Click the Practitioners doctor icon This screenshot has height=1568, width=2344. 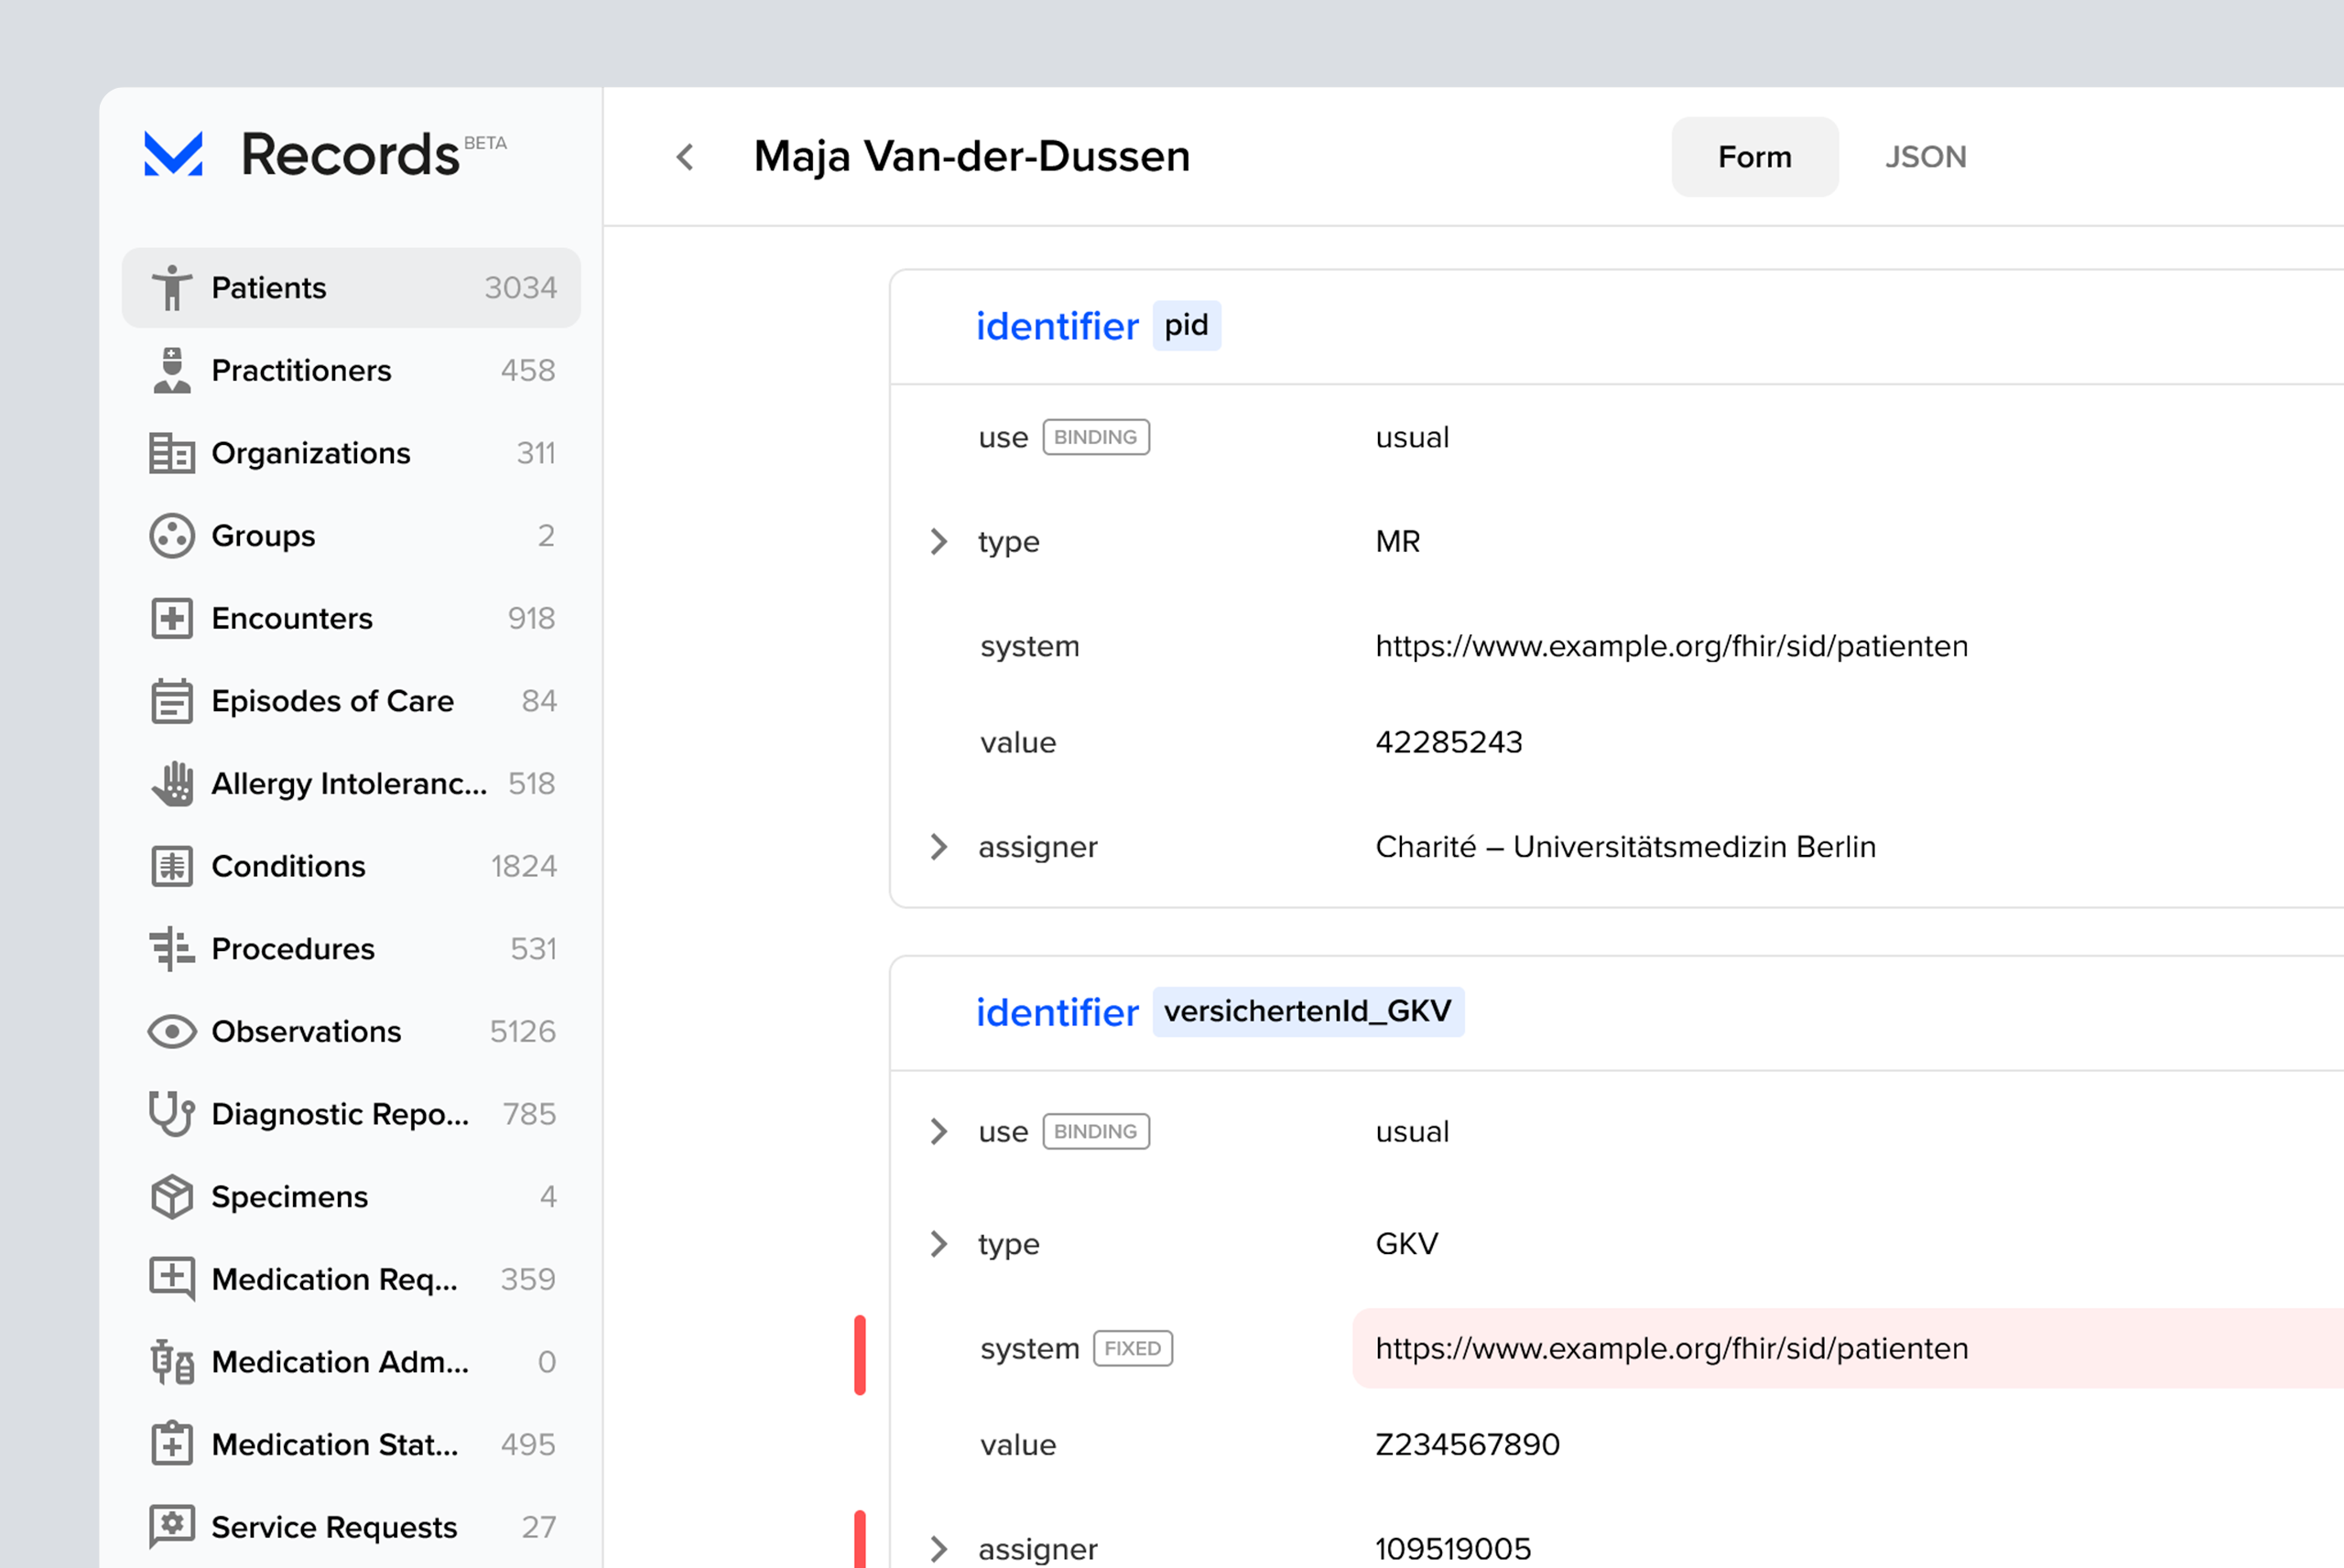pos(172,371)
